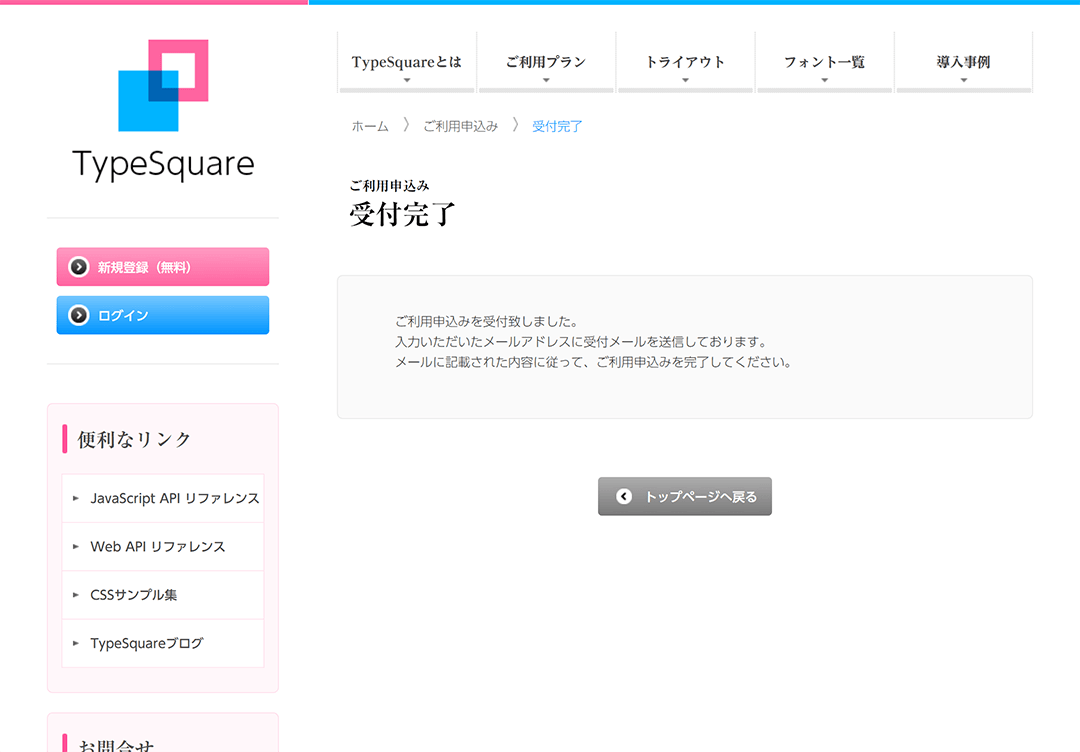This screenshot has height=752, width=1080.
Task: Click the line 入力いただいたメールアドレスに受付メールを送信しております。
Action: pos(581,342)
